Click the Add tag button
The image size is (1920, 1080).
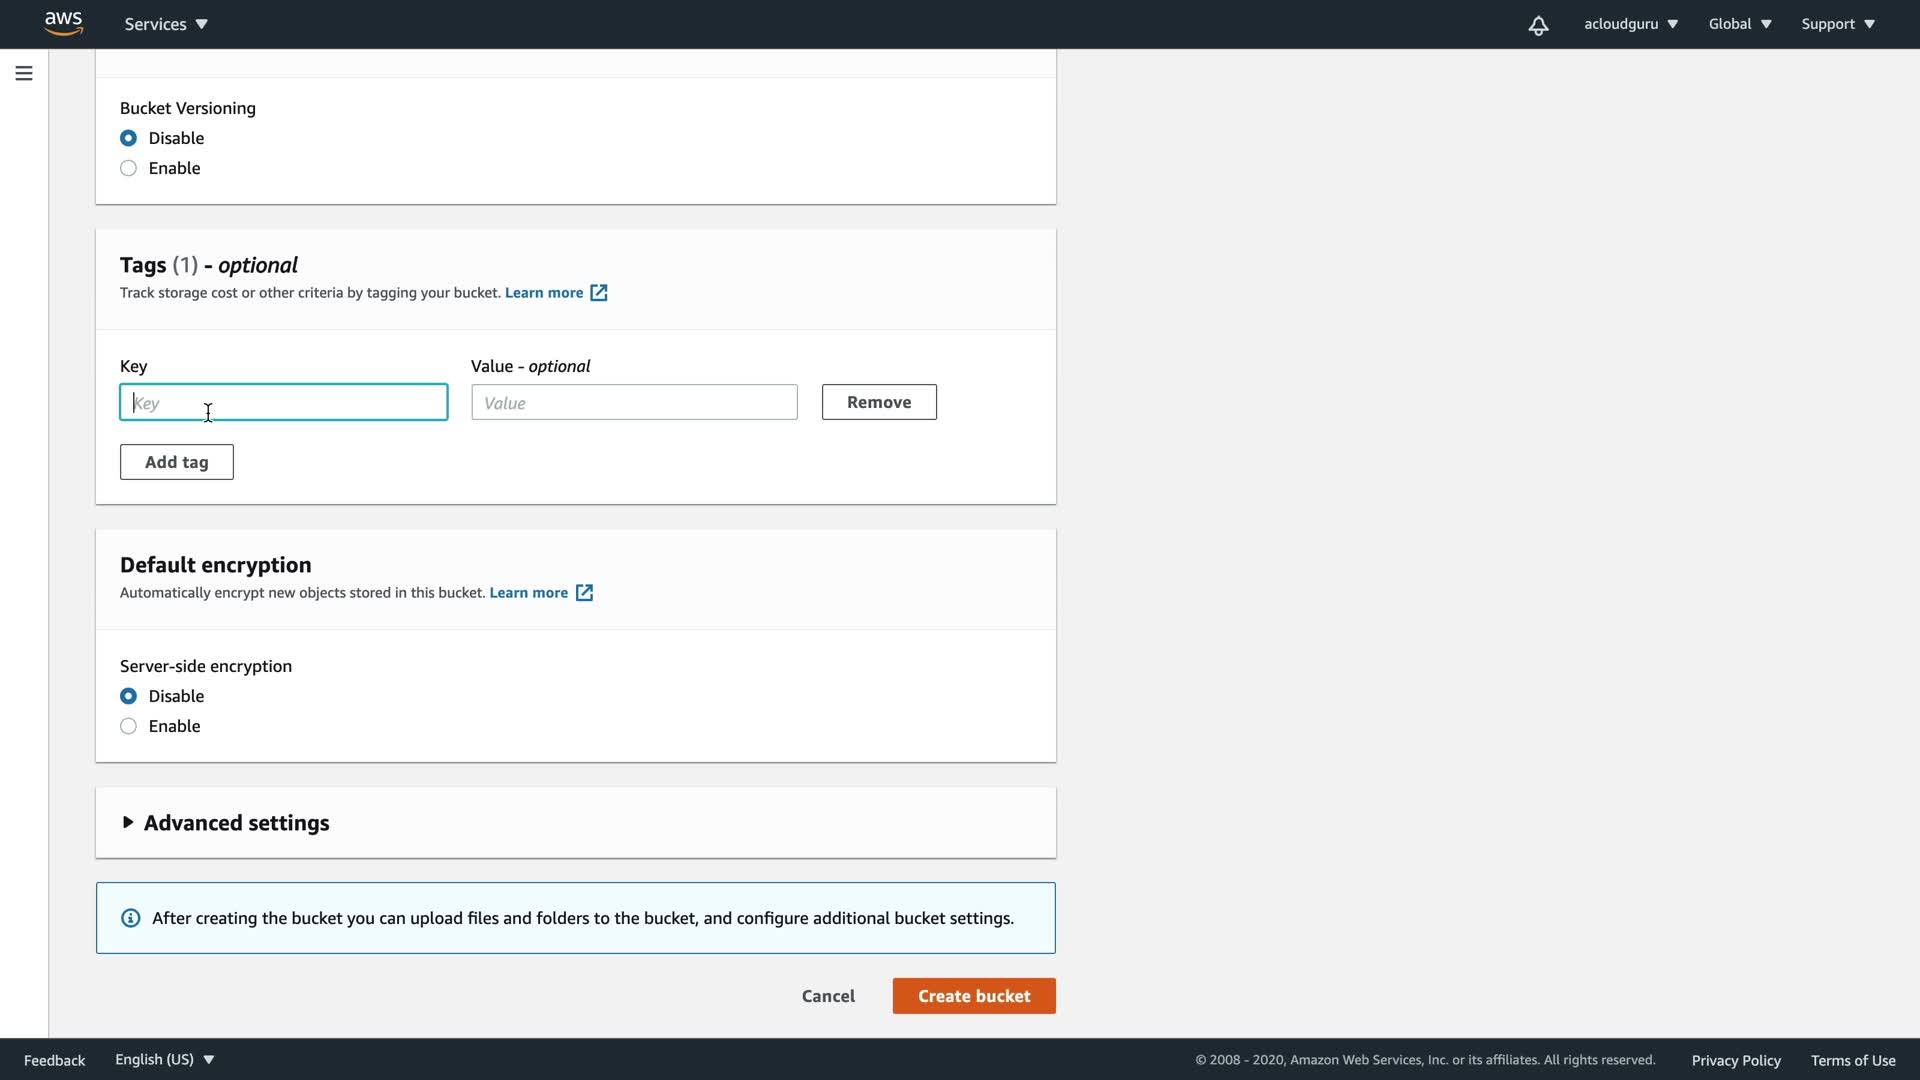point(177,462)
